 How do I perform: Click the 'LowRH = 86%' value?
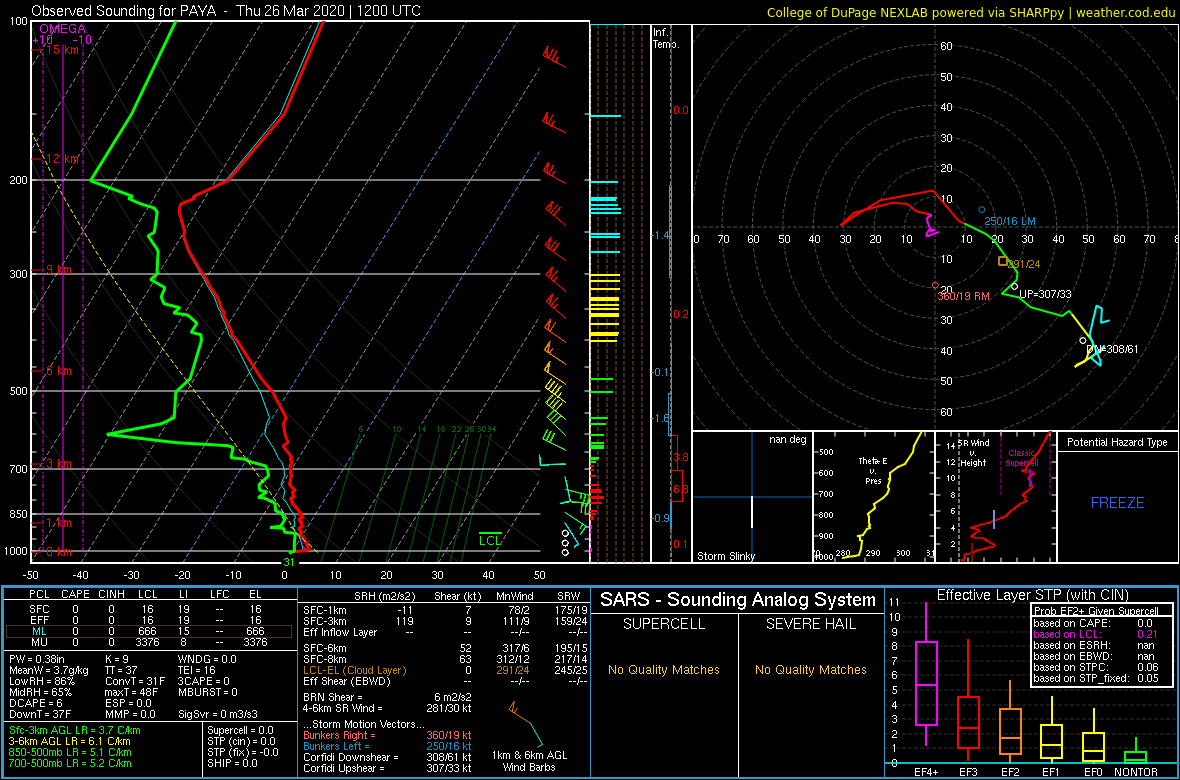40,681
